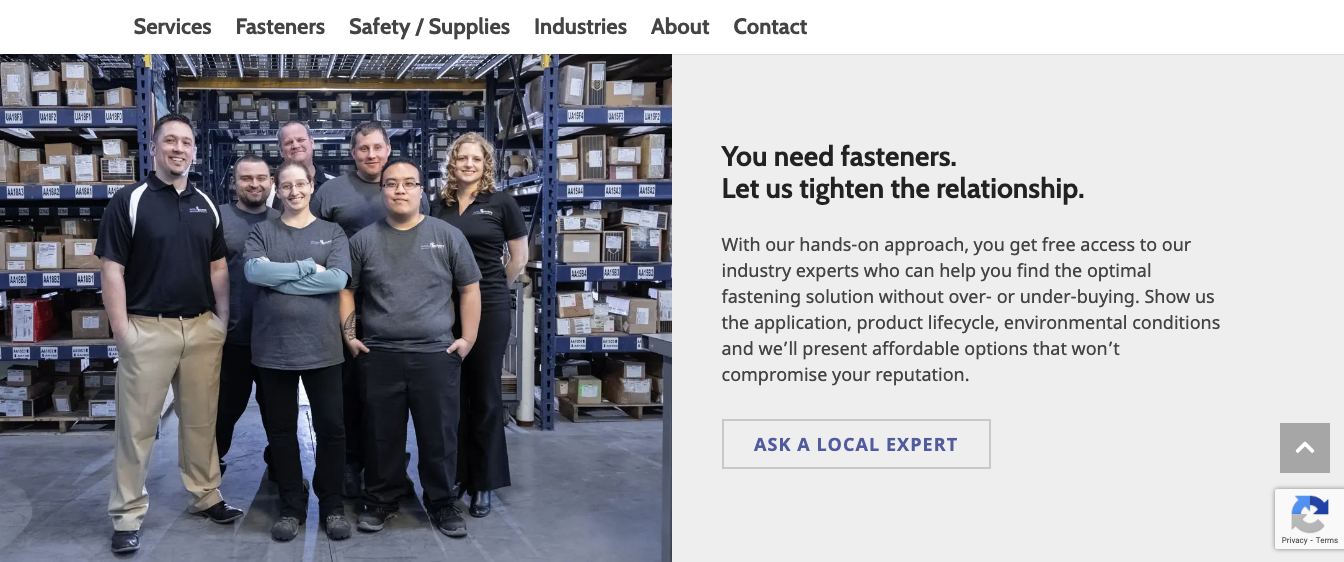The height and width of the screenshot is (562, 1344).
Task: Click the red box on the shelf
Action: point(29,320)
